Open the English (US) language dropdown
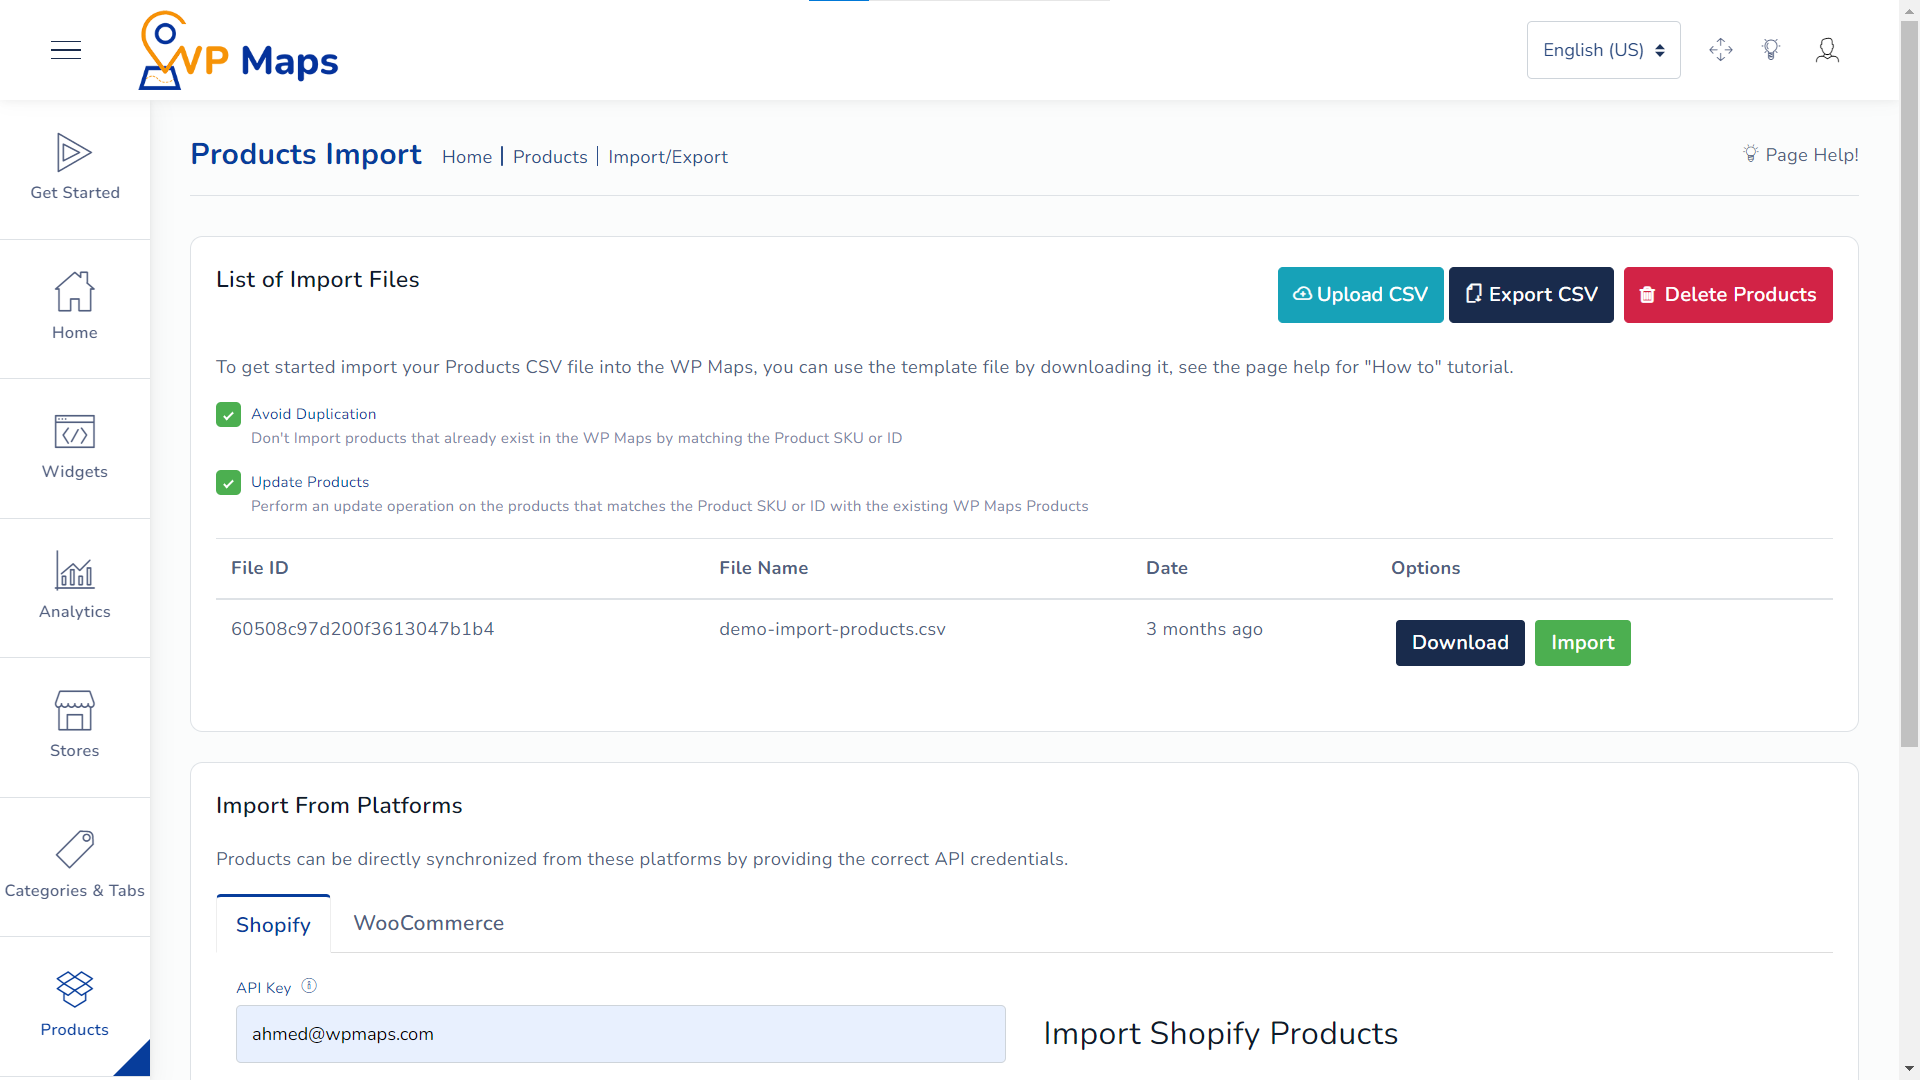This screenshot has width=1920, height=1080. point(1602,50)
